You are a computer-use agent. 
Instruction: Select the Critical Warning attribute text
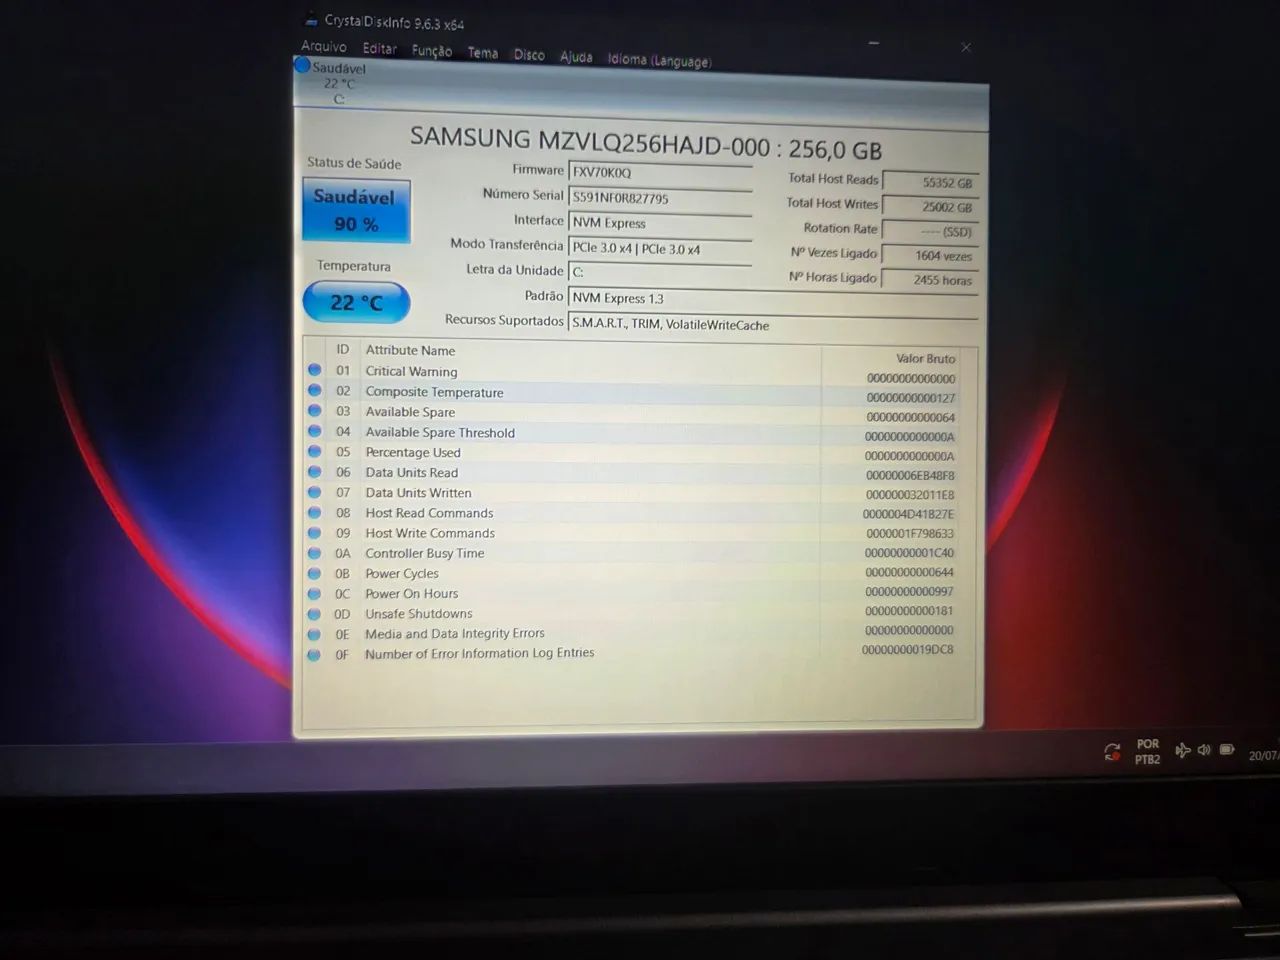(411, 371)
